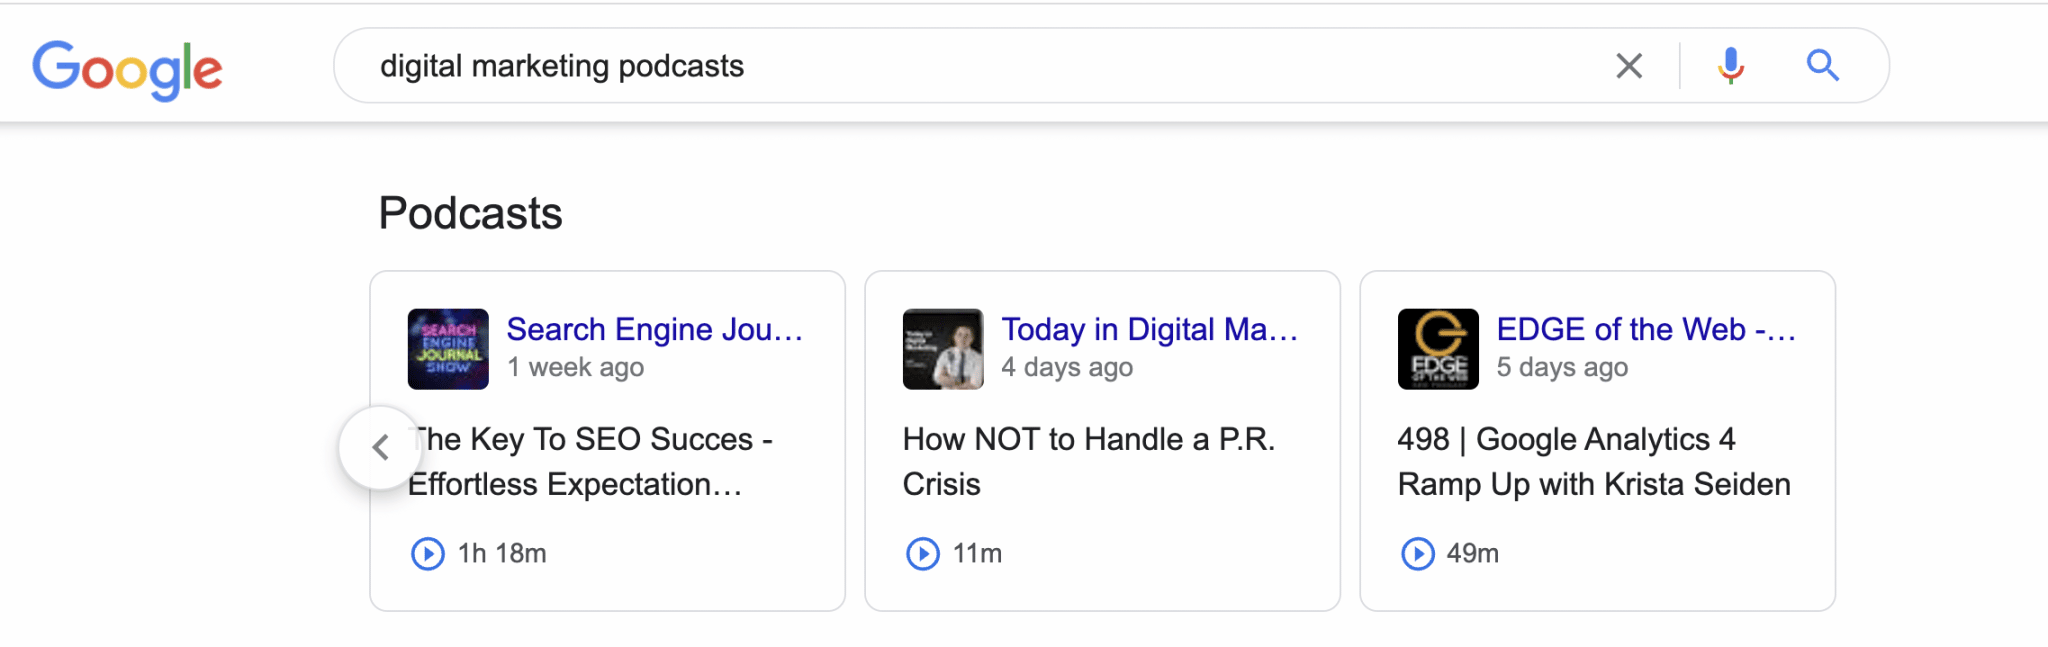Click the 4 days ago timestamp

click(x=1067, y=368)
